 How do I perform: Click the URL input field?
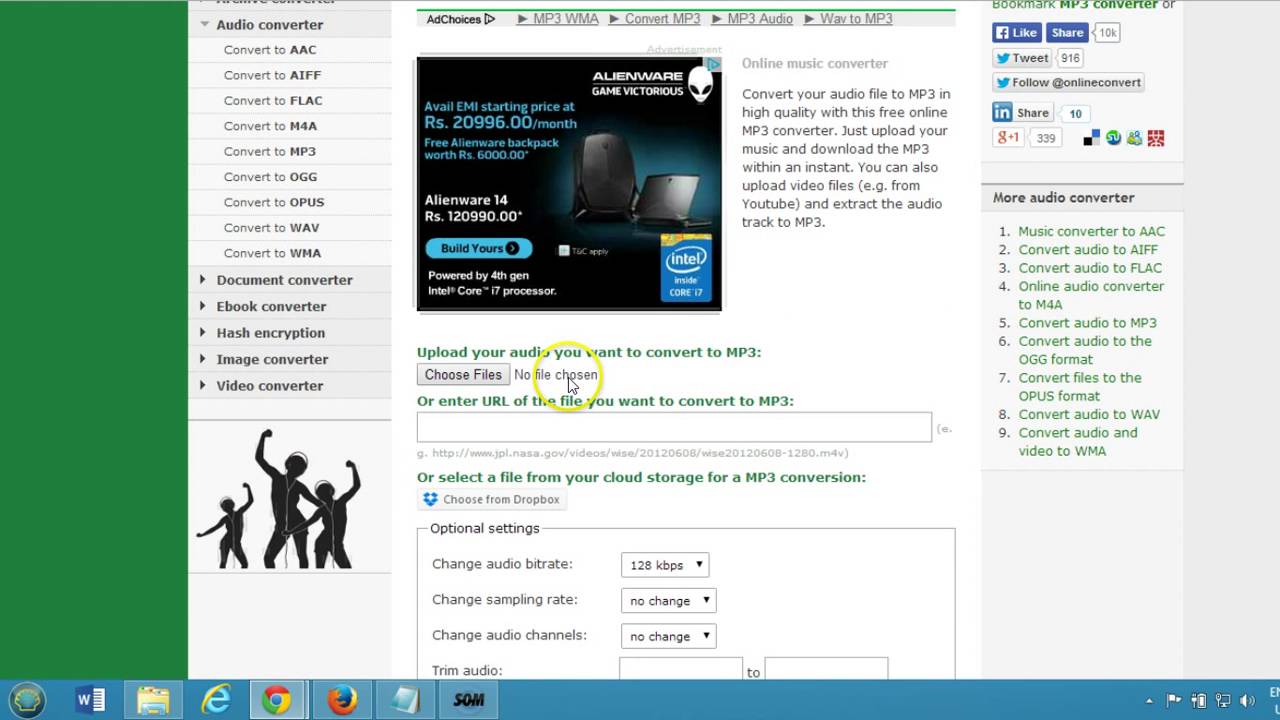tap(674, 427)
